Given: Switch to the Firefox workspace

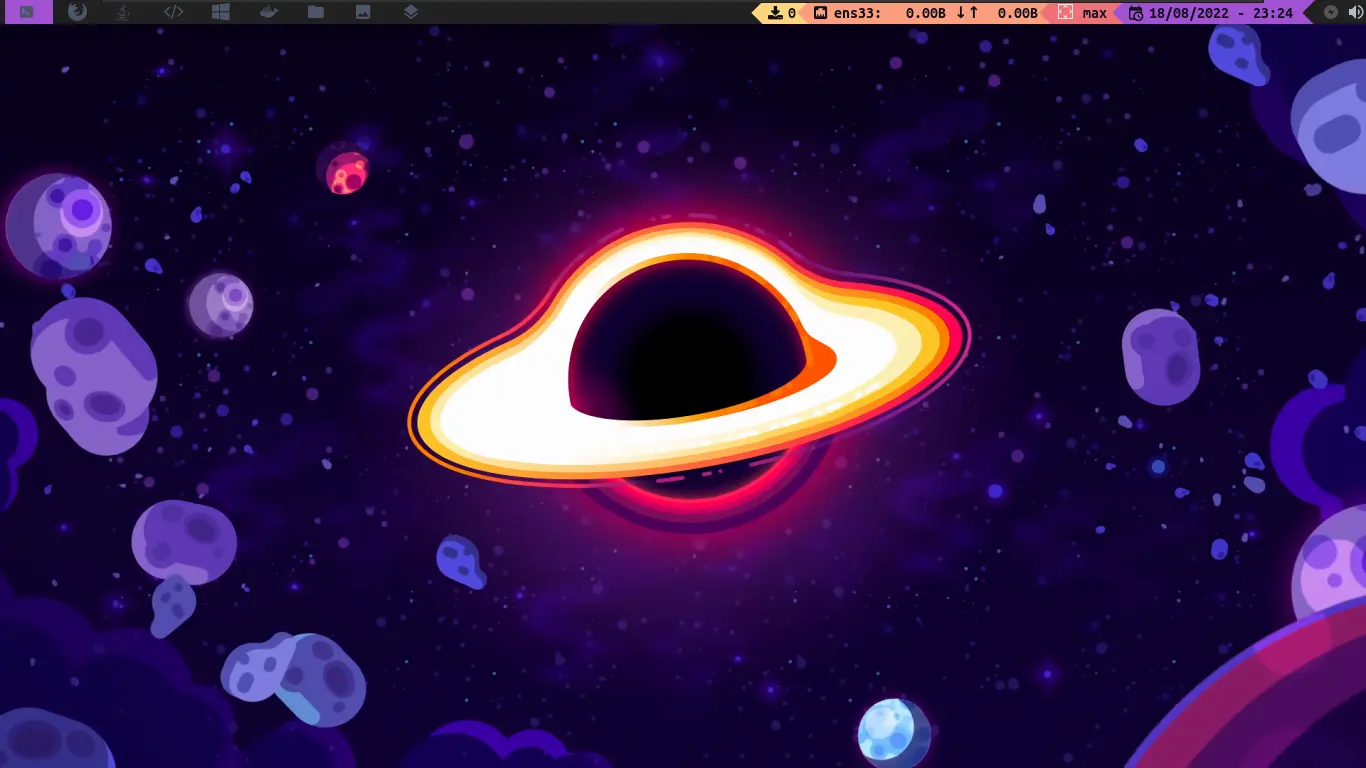Looking at the screenshot, I should [x=78, y=12].
